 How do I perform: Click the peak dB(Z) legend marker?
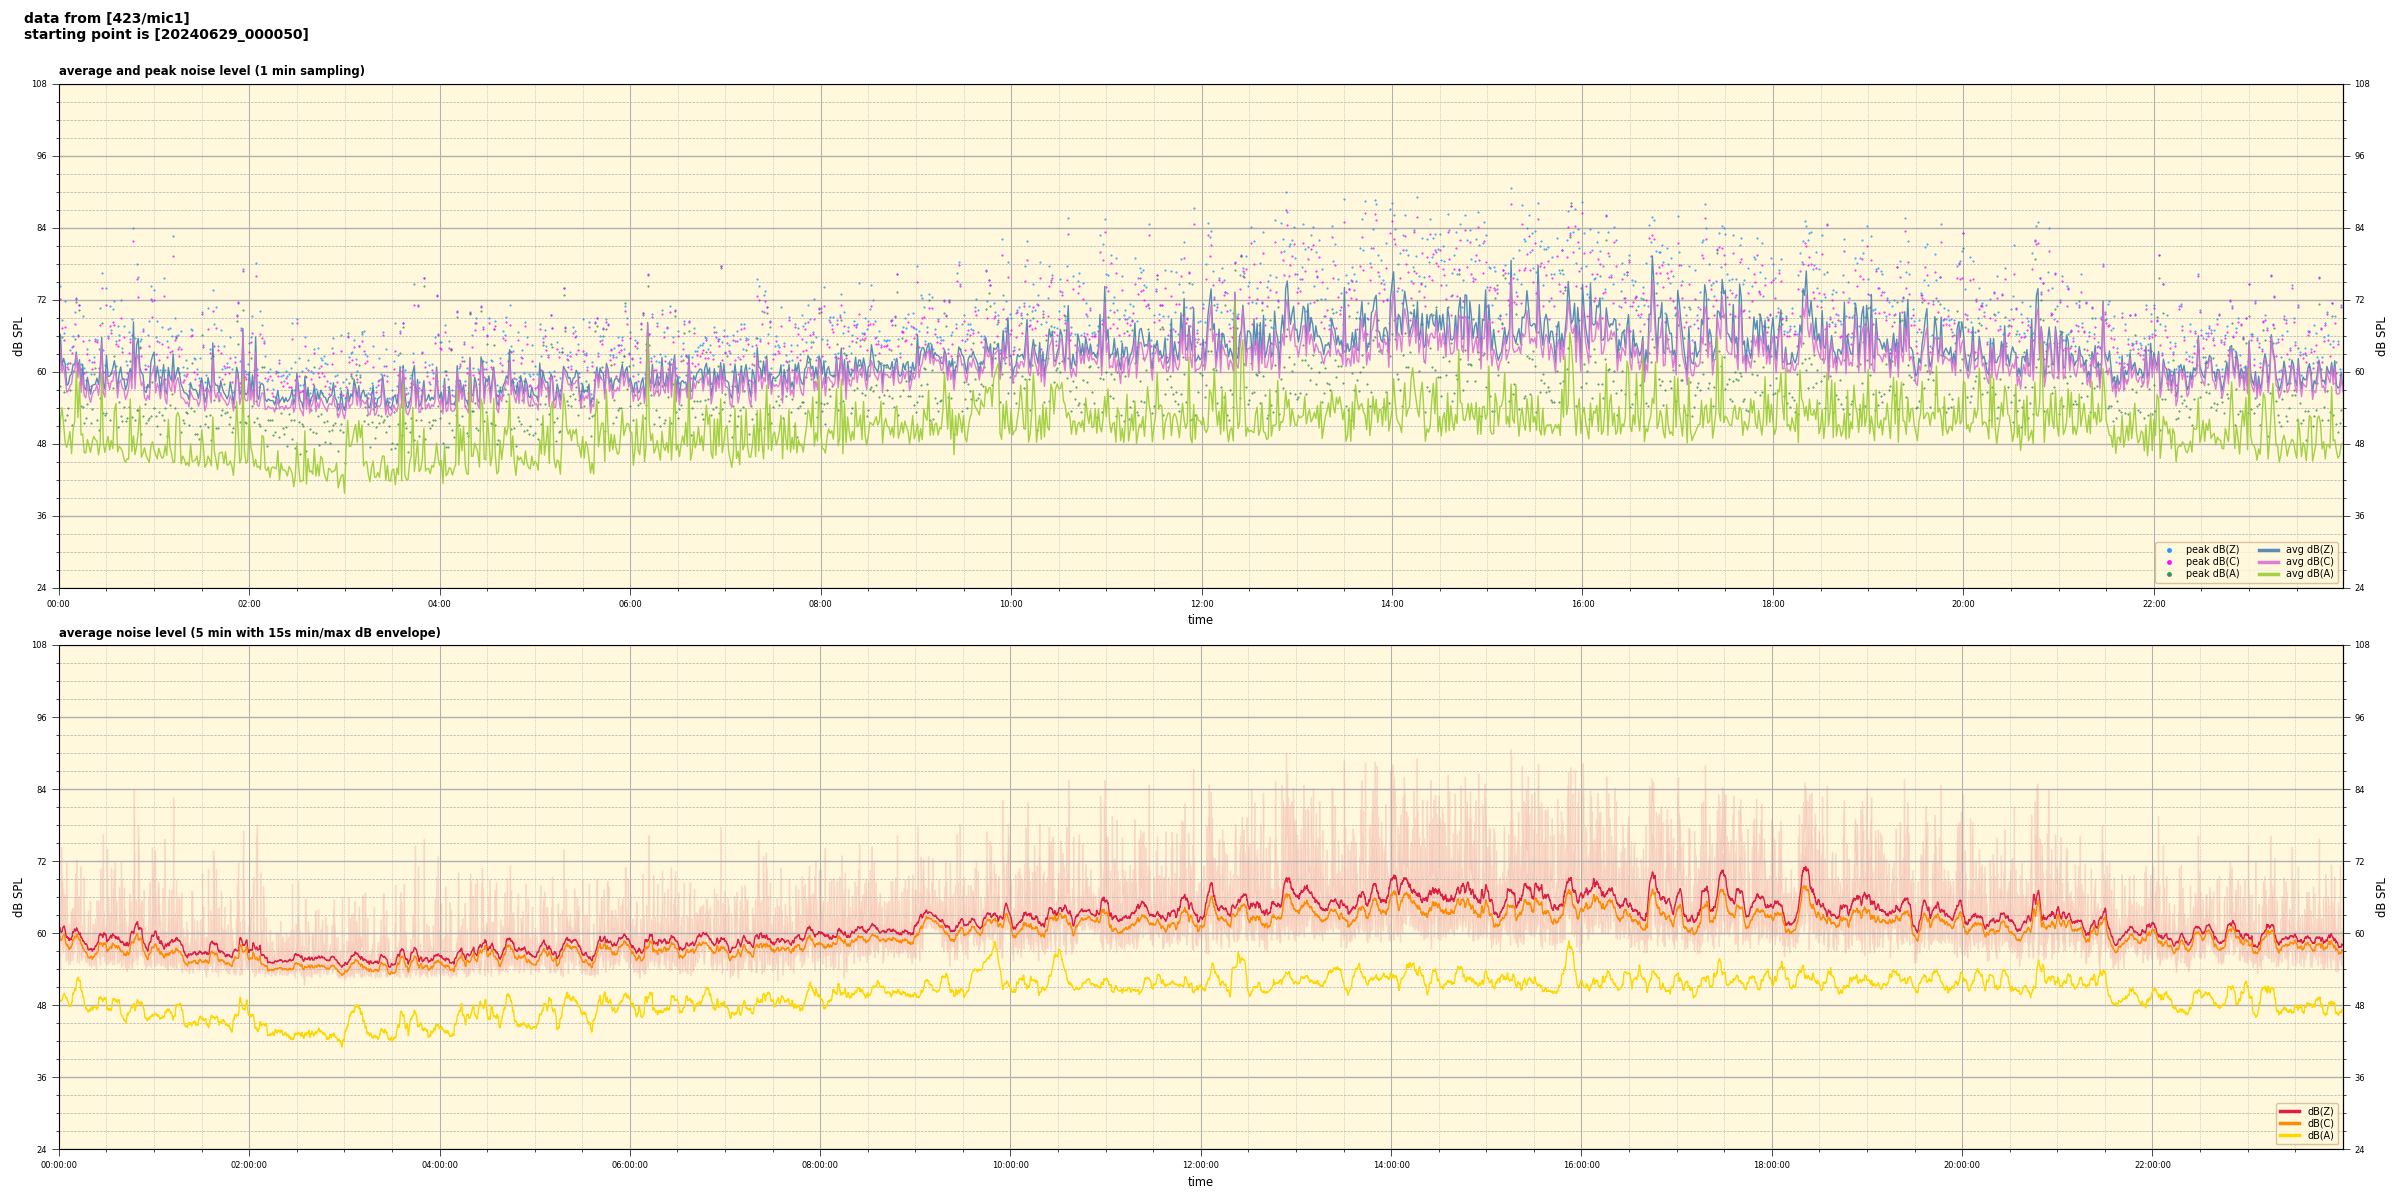click(x=2169, y=550)
